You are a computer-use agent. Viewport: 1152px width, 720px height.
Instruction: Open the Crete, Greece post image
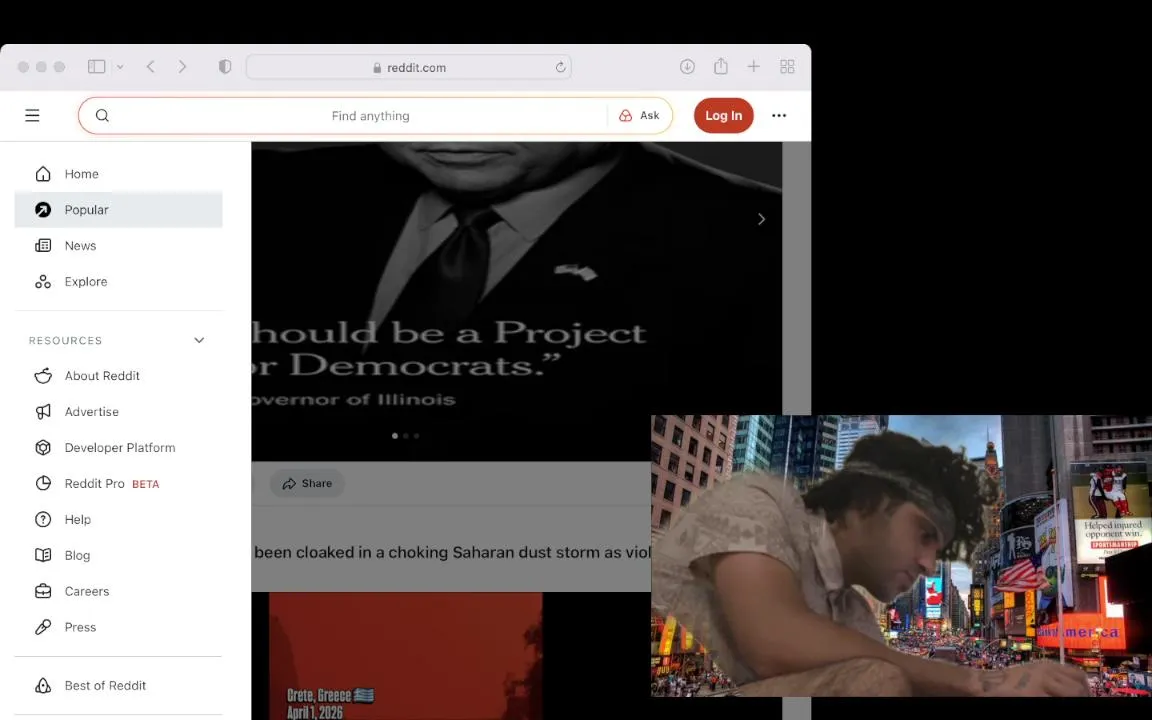tap(406, 657)
